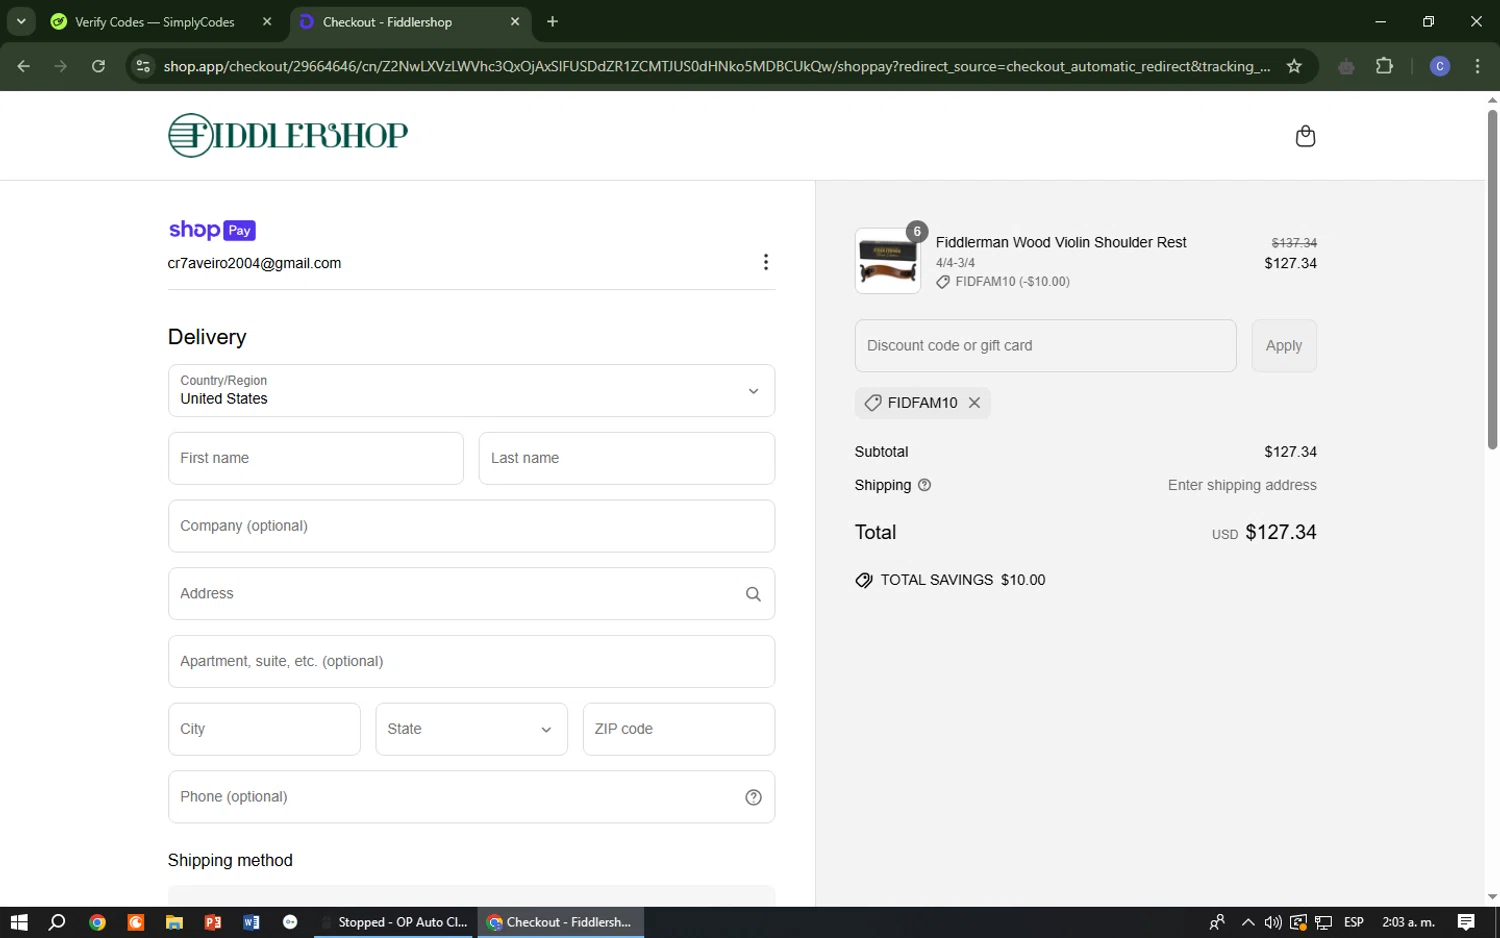Click the 2:03 a. m. clock
The height and width of the screenshot is (938, 1500).
pyautogui.click(x=1408, y=922)
